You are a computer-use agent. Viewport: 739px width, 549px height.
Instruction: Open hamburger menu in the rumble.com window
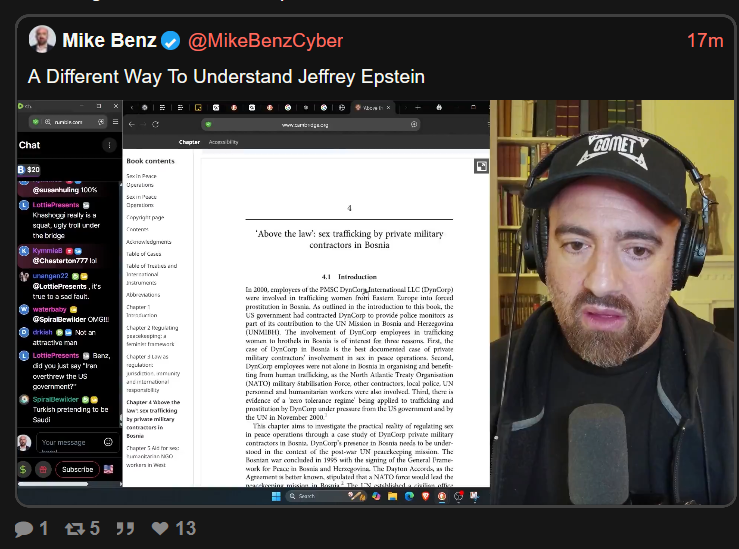point(115,122)
